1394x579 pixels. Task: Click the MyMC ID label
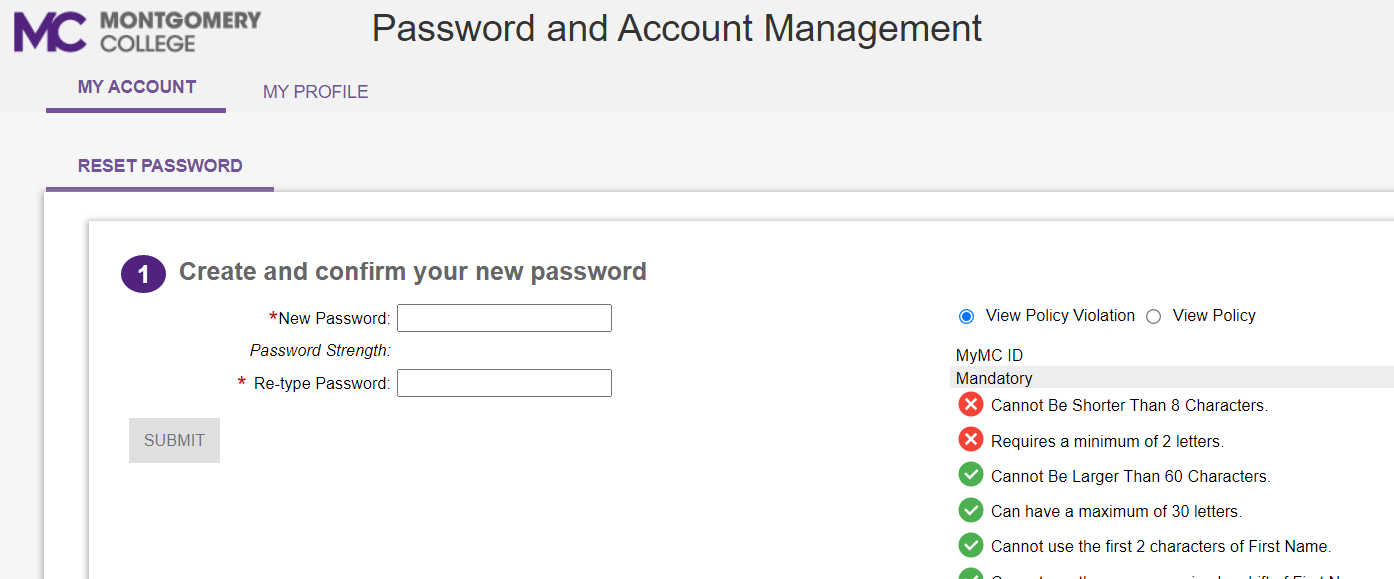989,355
